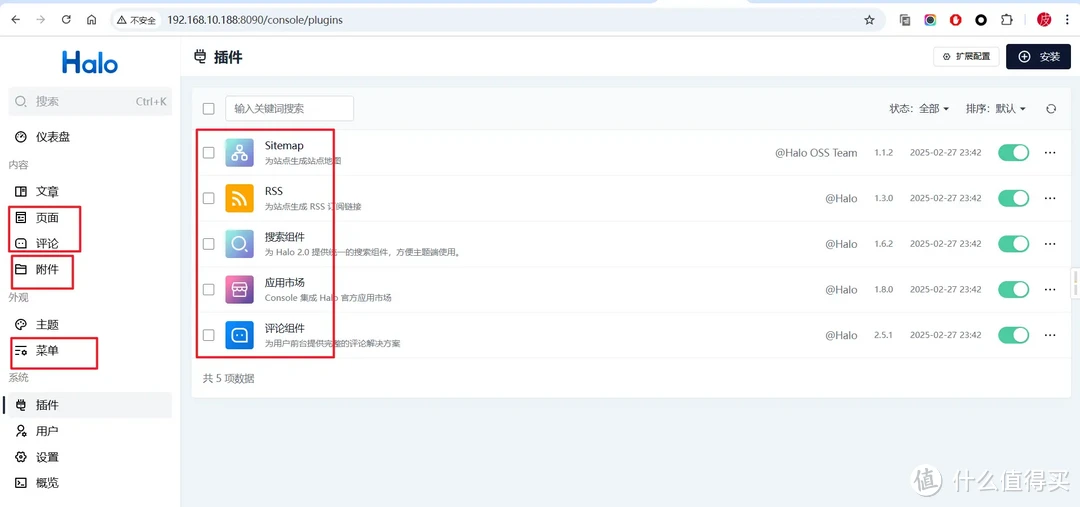The height and width of the screenshot is (507, 1080).
Task: Go to 仪表盘 in the sidebar
Action: click(53, 137)
